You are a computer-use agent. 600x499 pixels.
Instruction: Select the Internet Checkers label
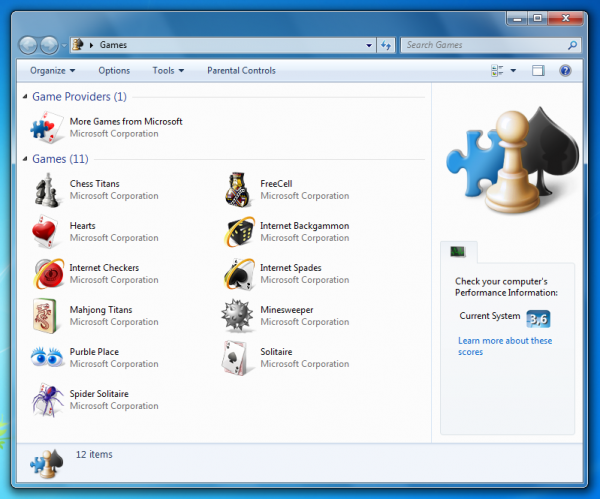104,268
